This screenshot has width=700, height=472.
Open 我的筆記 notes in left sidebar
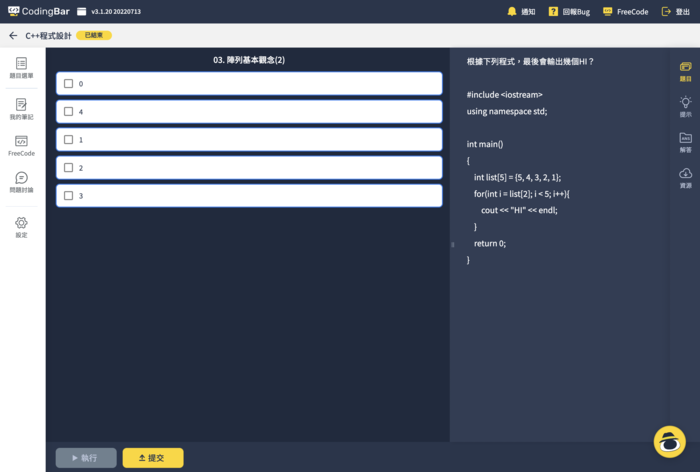click(21, 108)
